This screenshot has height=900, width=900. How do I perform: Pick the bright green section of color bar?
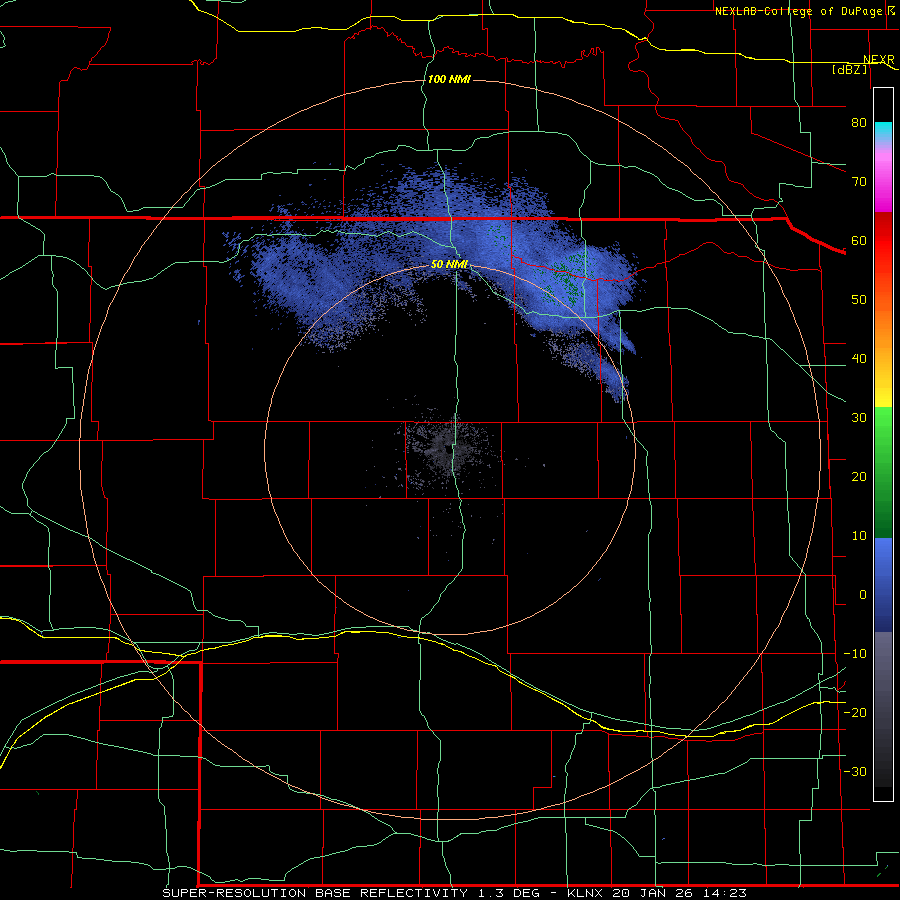(x=883, y=428)
